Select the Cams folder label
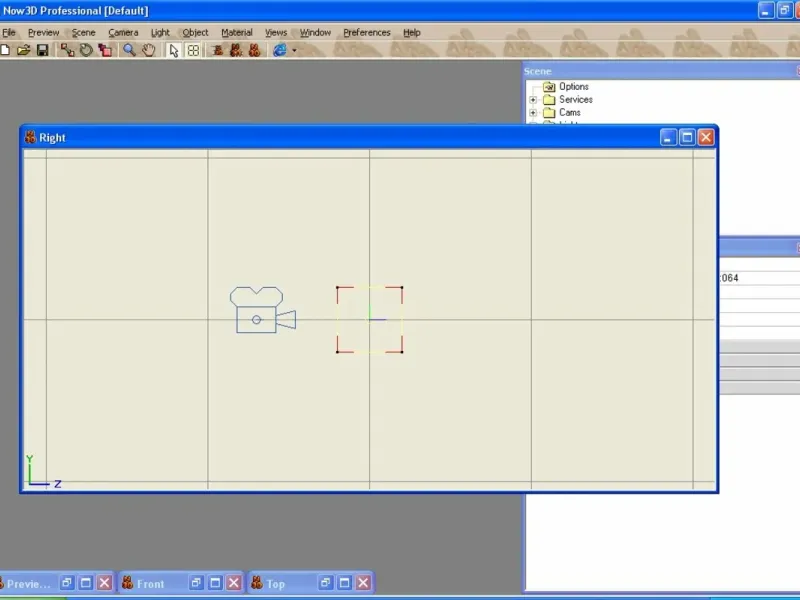 [x=569, y=112]
